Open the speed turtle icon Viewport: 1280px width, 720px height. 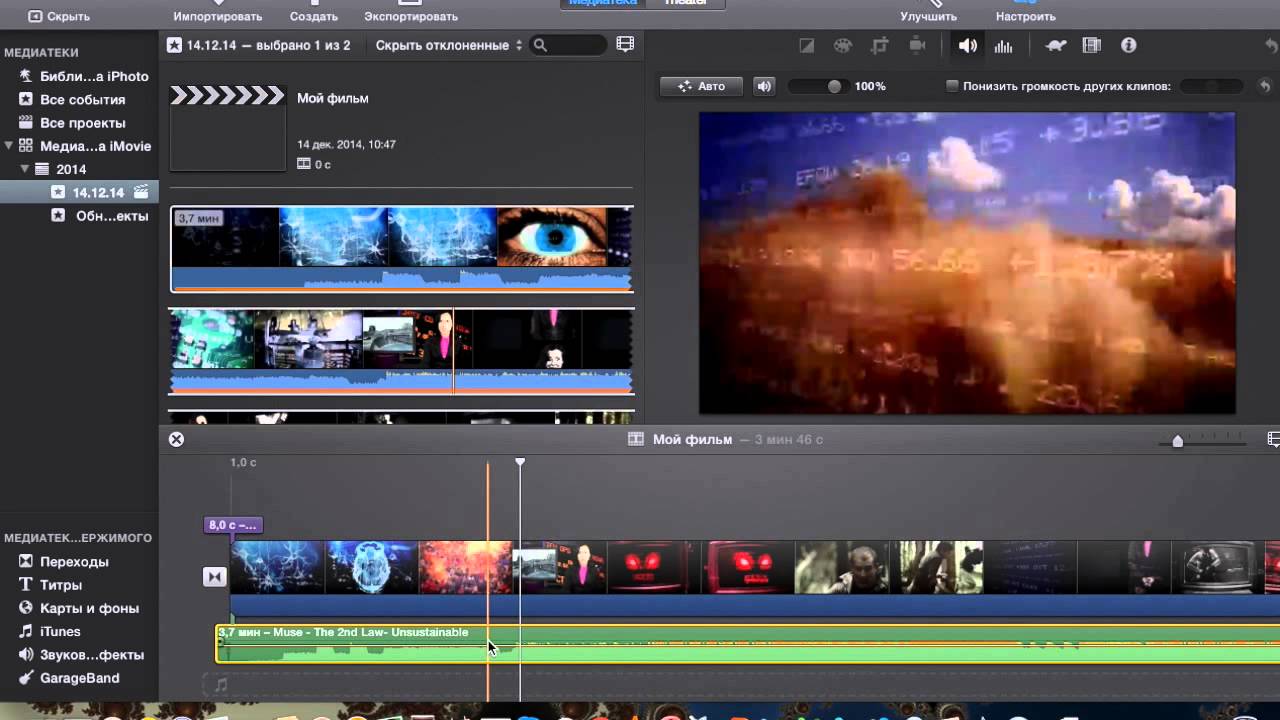click(x=1056, y=46)
